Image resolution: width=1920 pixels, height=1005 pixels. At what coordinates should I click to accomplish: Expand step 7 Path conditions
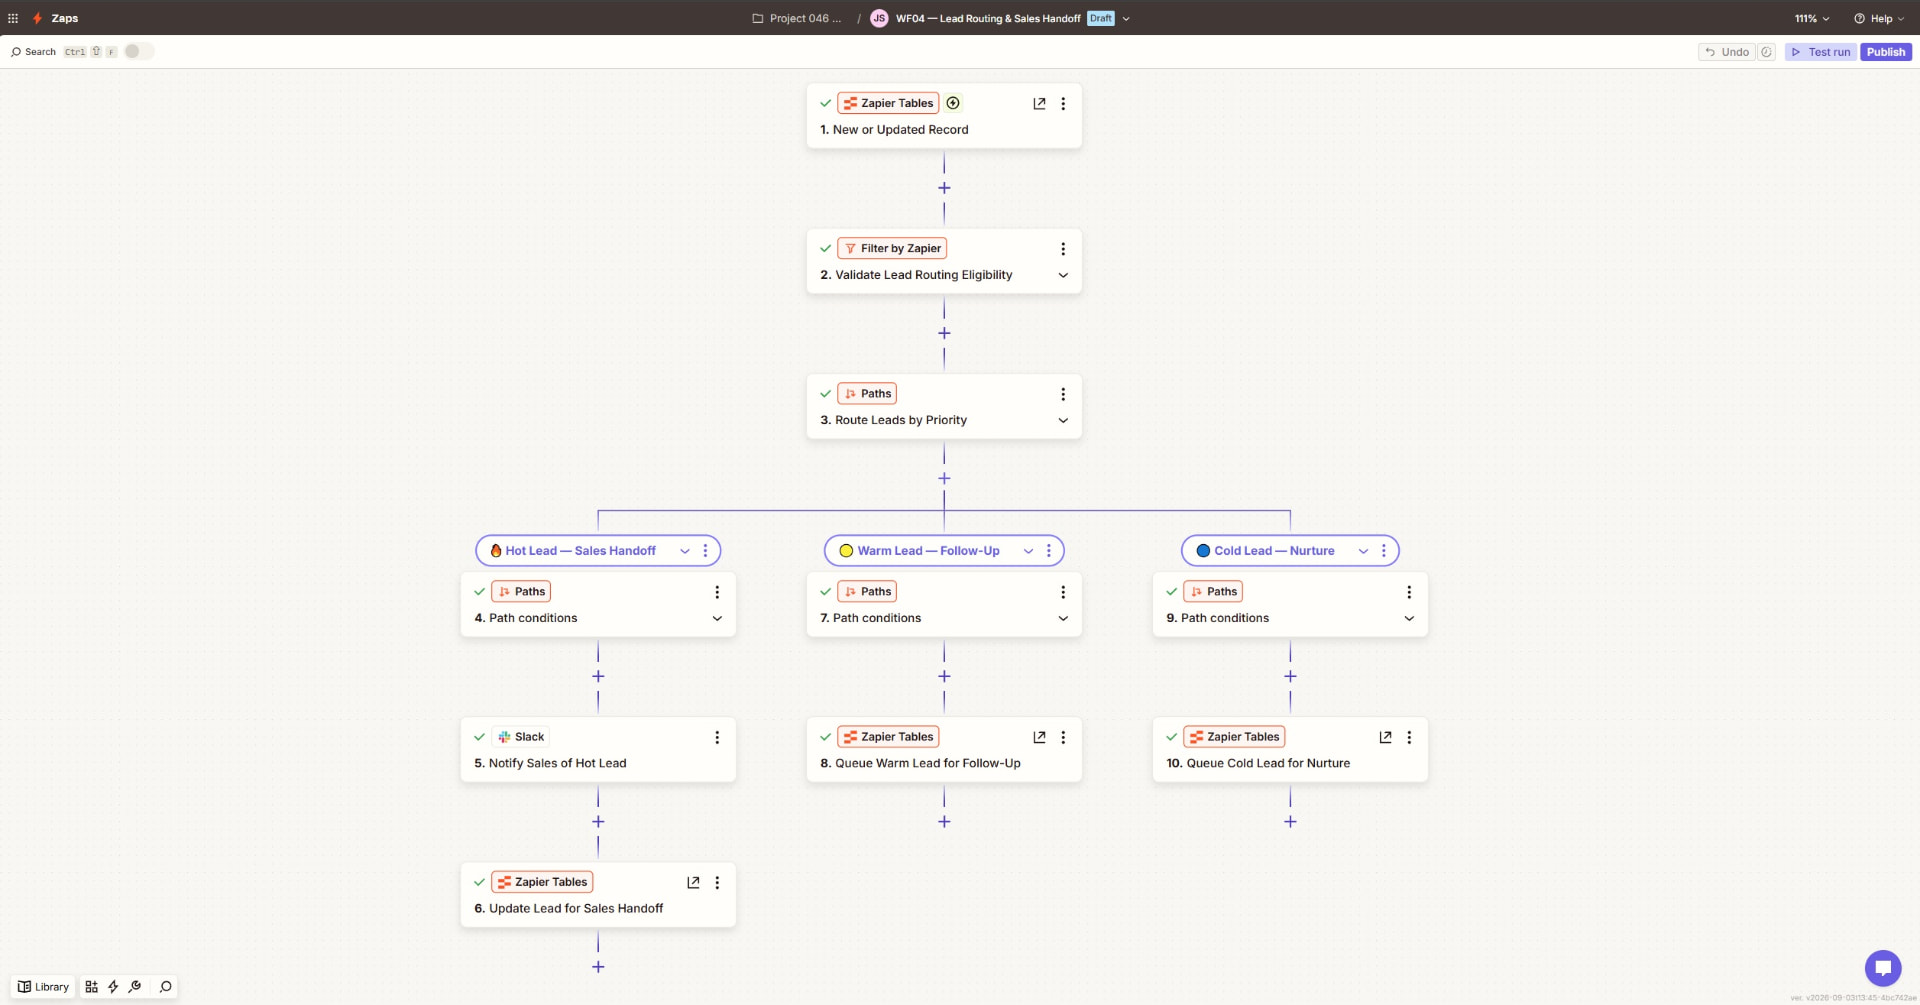point(1063,618)
